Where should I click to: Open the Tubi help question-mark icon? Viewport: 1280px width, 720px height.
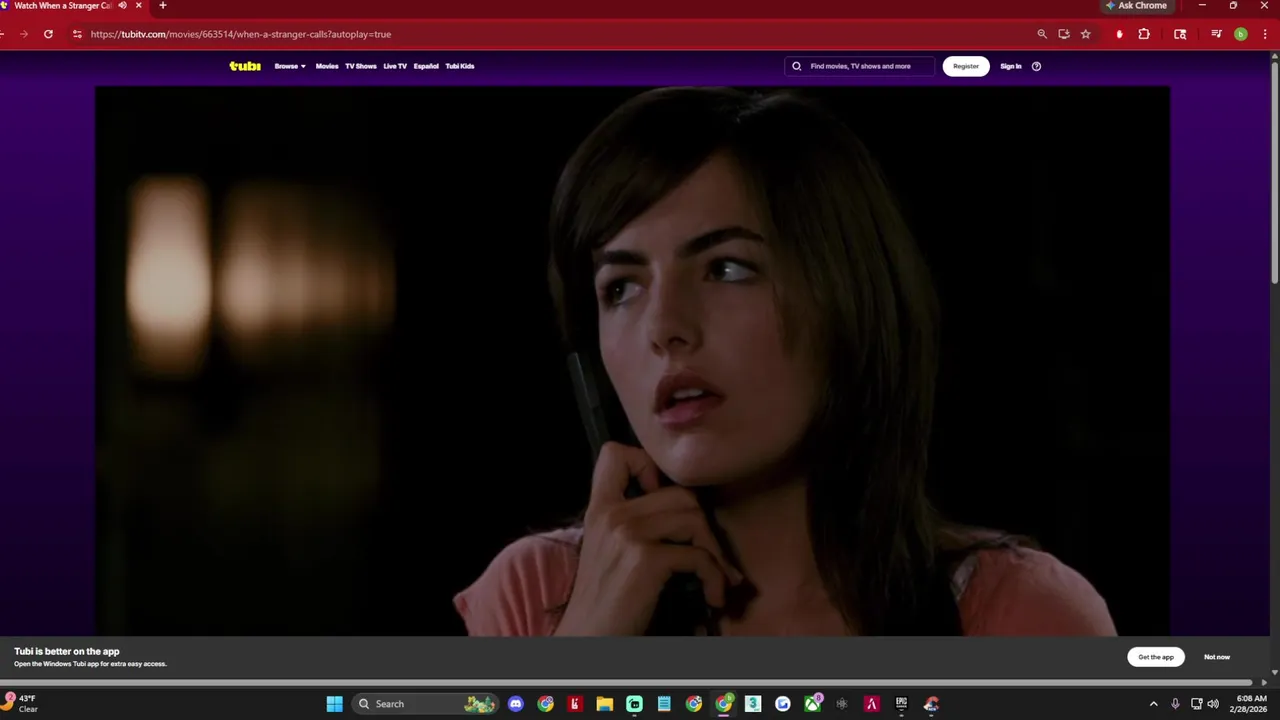[x=1036, y=66]
